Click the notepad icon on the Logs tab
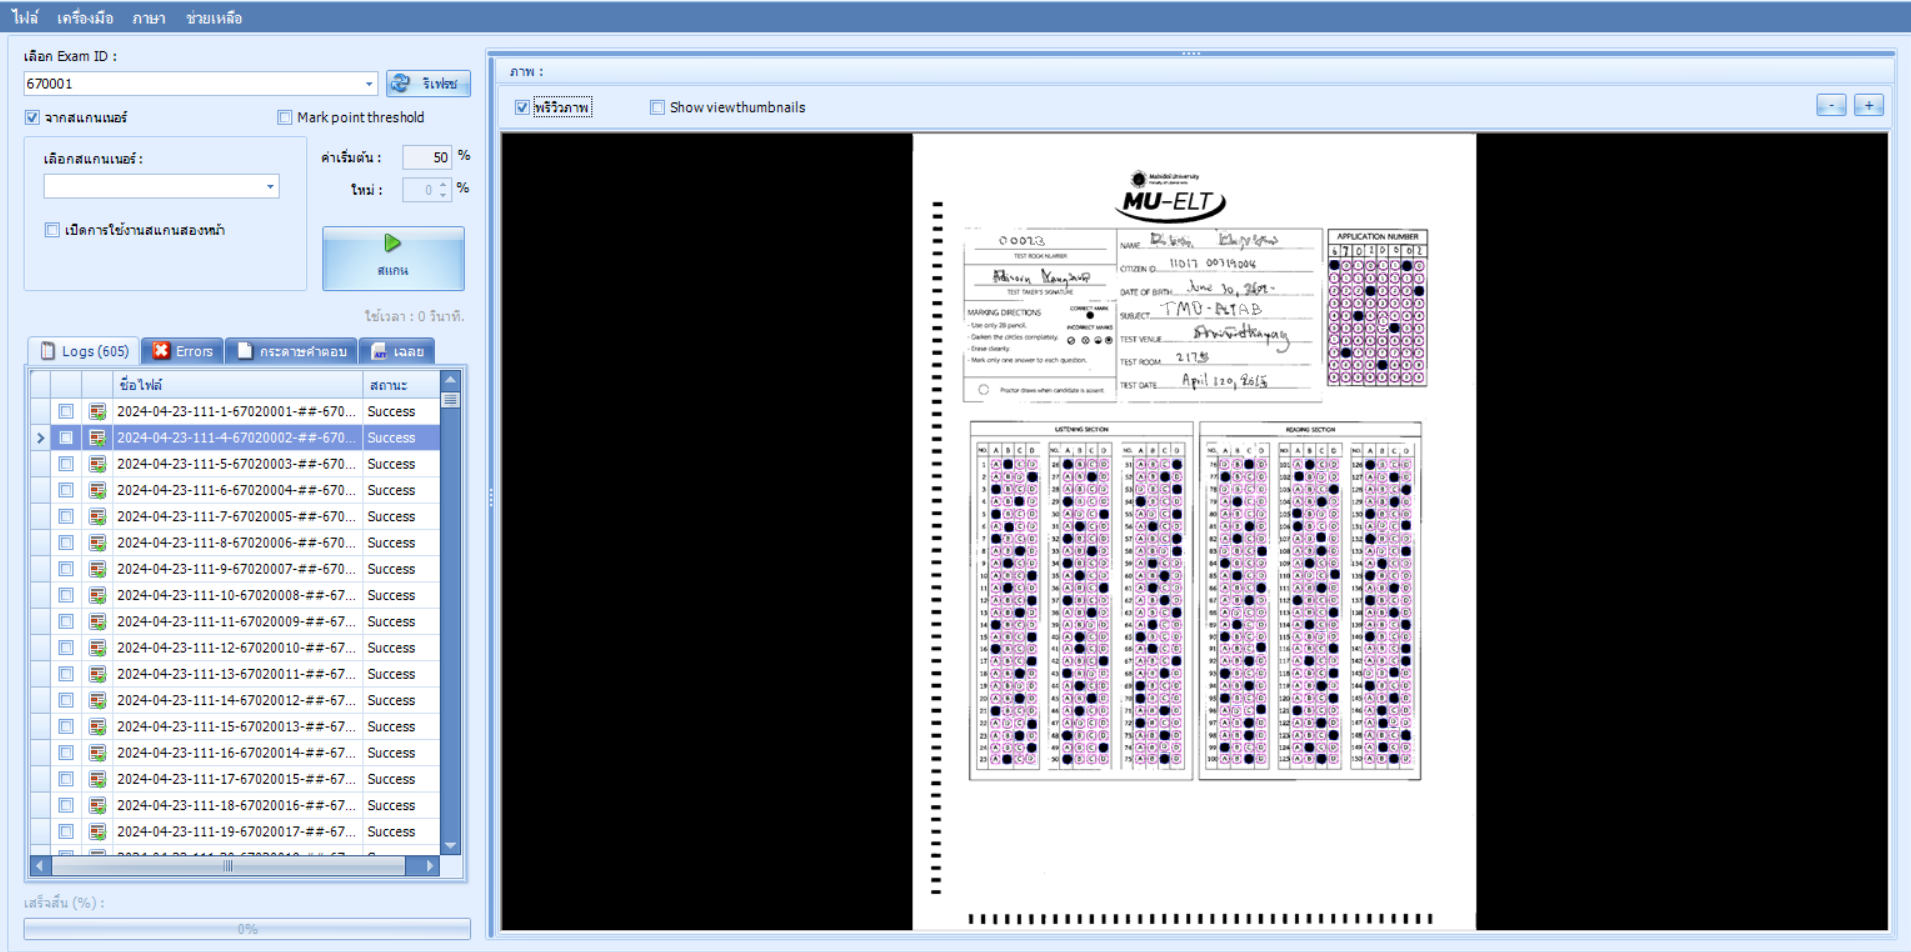The width and height of the screenshot is (1911, 952). pos(46,350)
